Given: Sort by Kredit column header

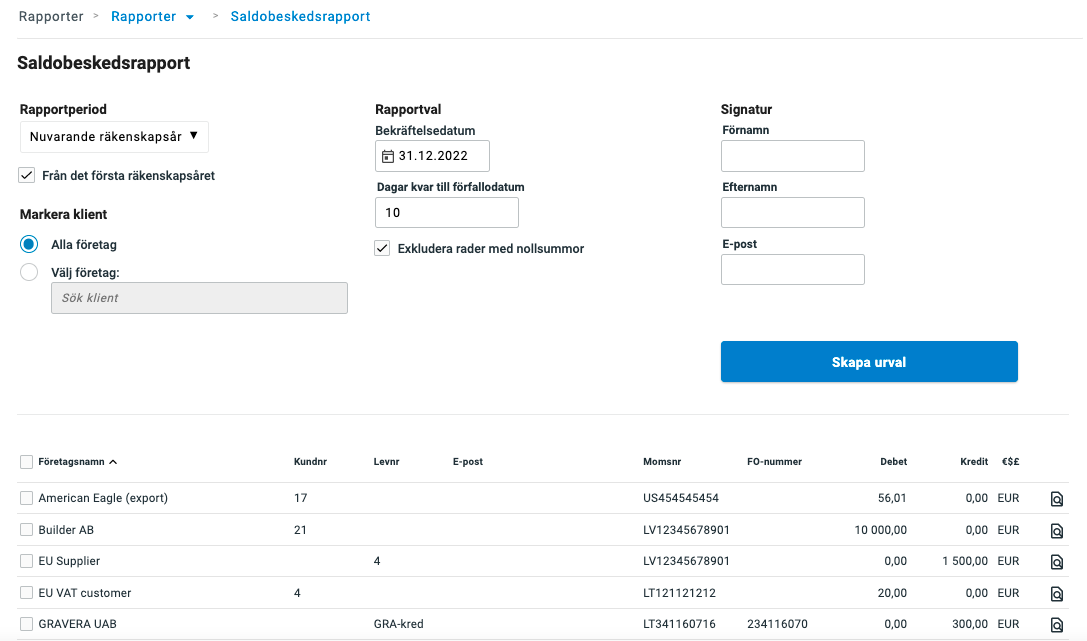Looking at the screenshot, I should click(x=974, y=462).
